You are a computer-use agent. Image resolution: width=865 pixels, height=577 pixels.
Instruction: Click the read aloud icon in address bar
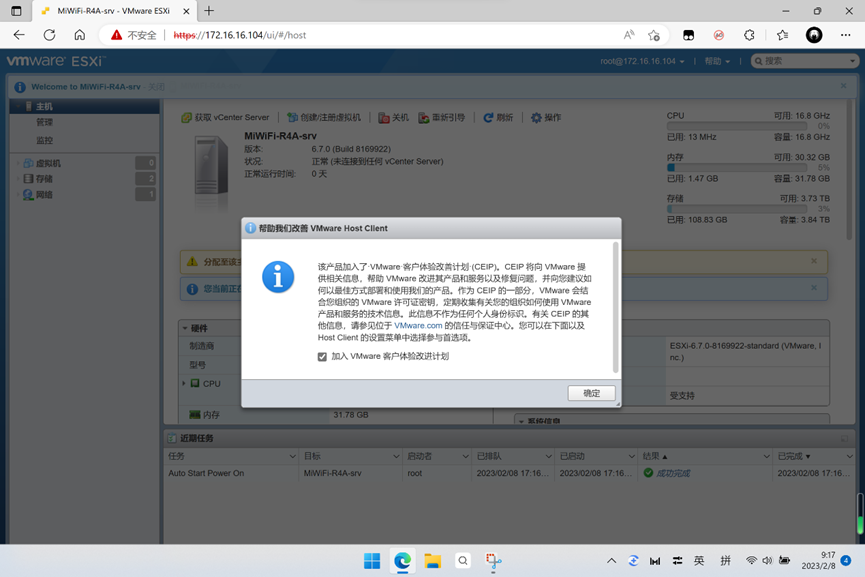(629, 35)
